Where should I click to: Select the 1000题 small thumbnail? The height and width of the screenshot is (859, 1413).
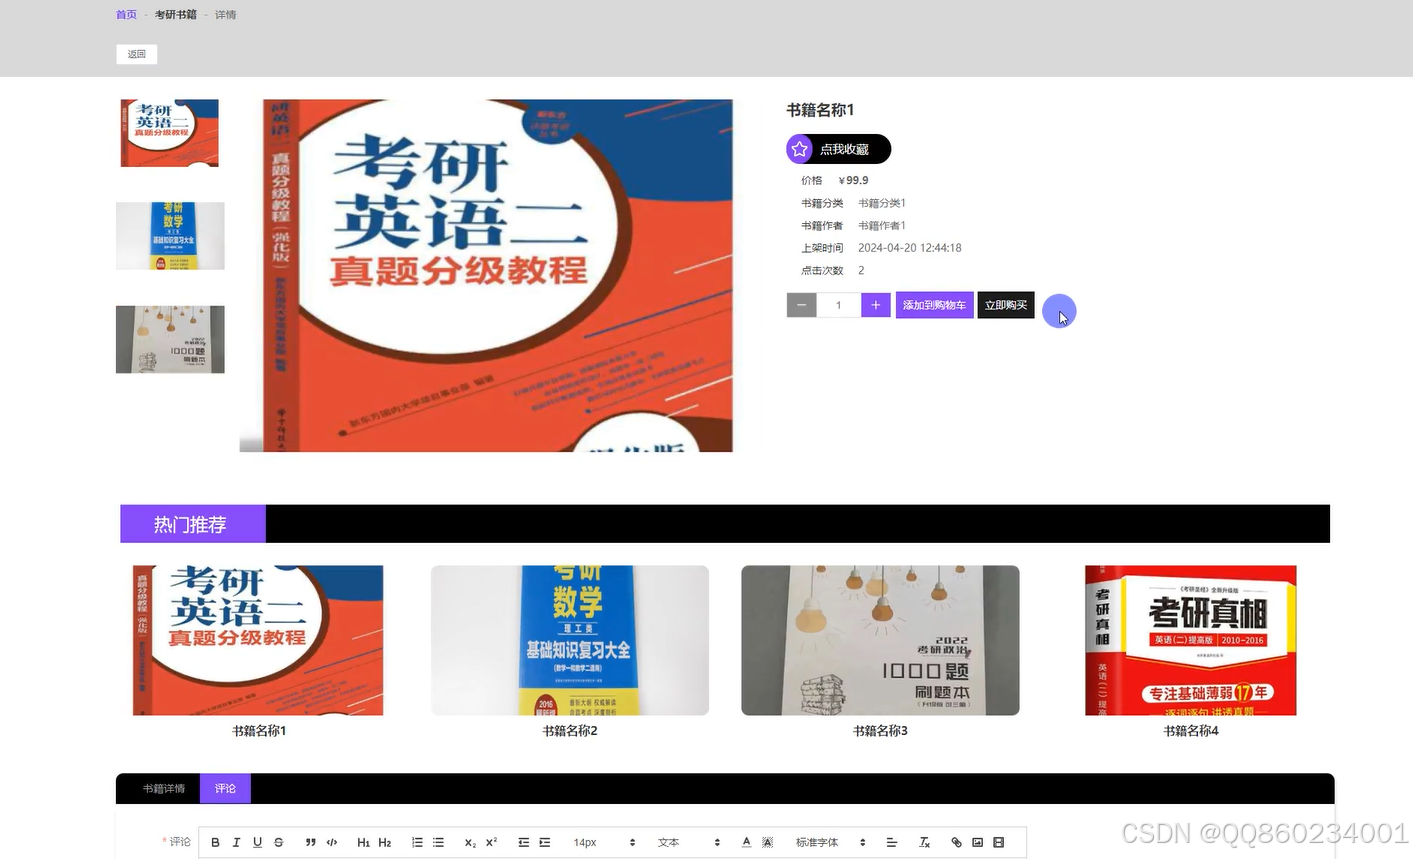pyautogui.click(x=170, y=340)
